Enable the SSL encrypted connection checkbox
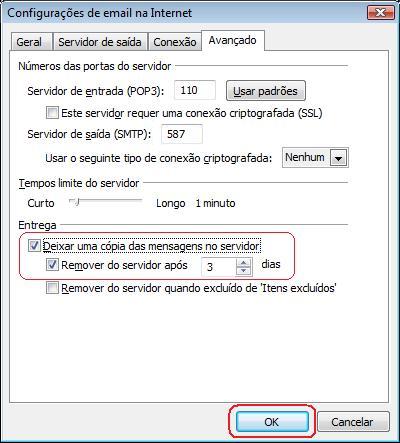Viewport: 400px width, 443px height. click(52, 113)
